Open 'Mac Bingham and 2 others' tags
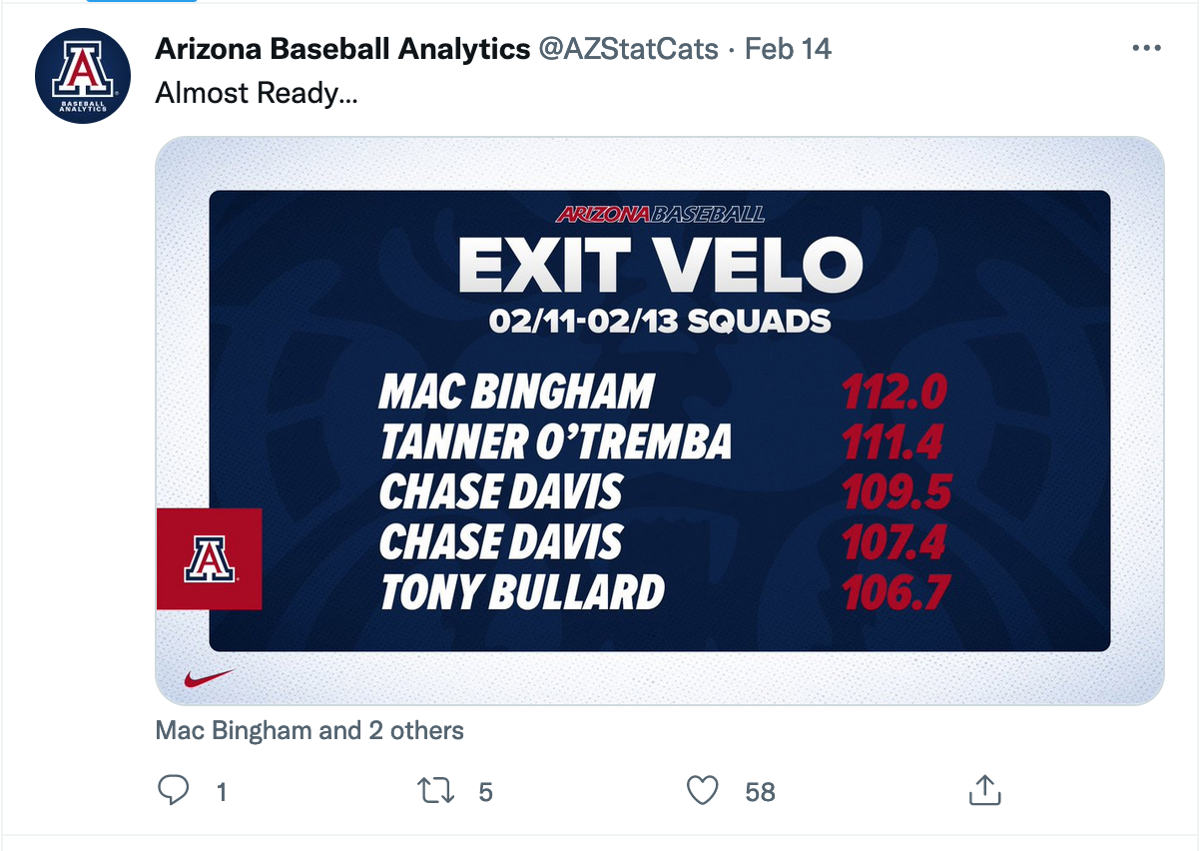The width and height of the screenshot is (1200, 851). coord(306,730)
